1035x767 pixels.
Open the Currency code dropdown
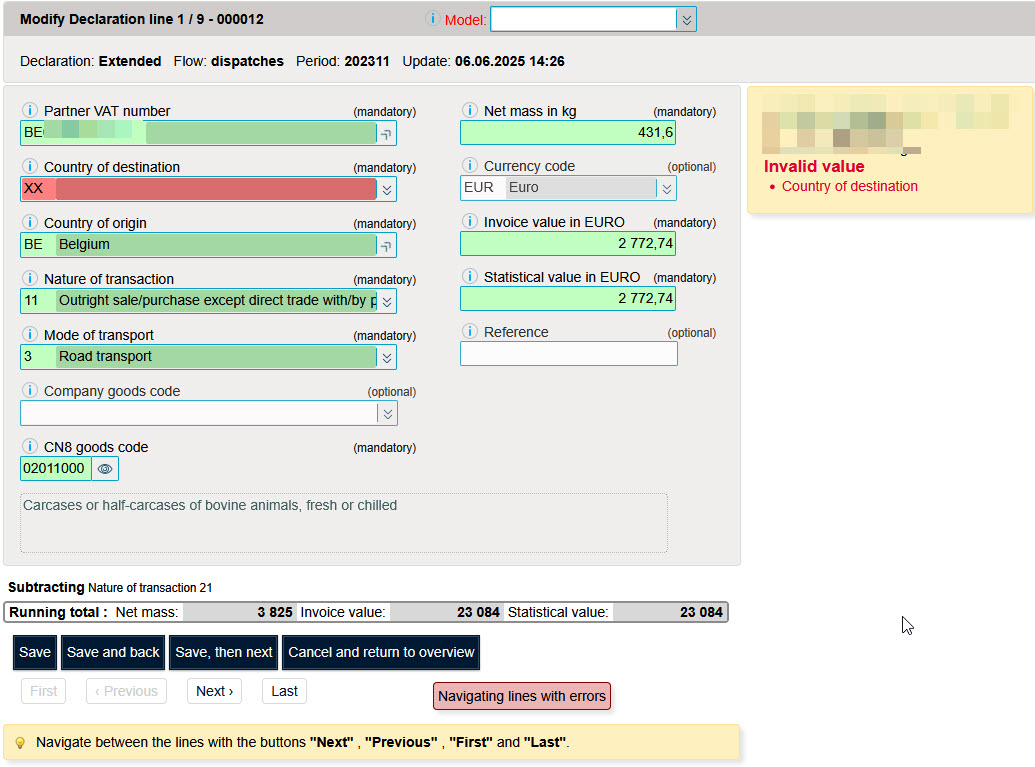tap(666, 188)
